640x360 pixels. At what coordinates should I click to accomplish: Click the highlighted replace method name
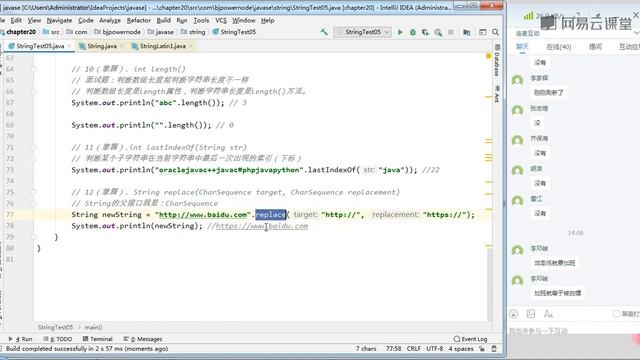pyautogui.click(x=270, y=214)
